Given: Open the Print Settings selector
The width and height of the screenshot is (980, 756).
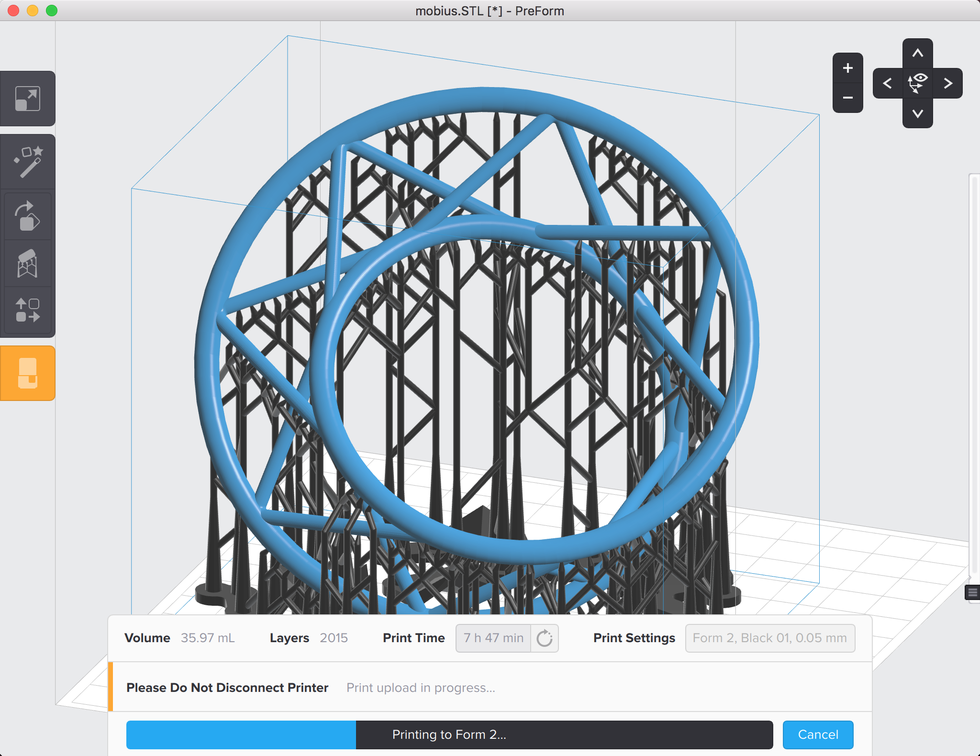Looking at the screenshot, I should (x=770, y=638).
